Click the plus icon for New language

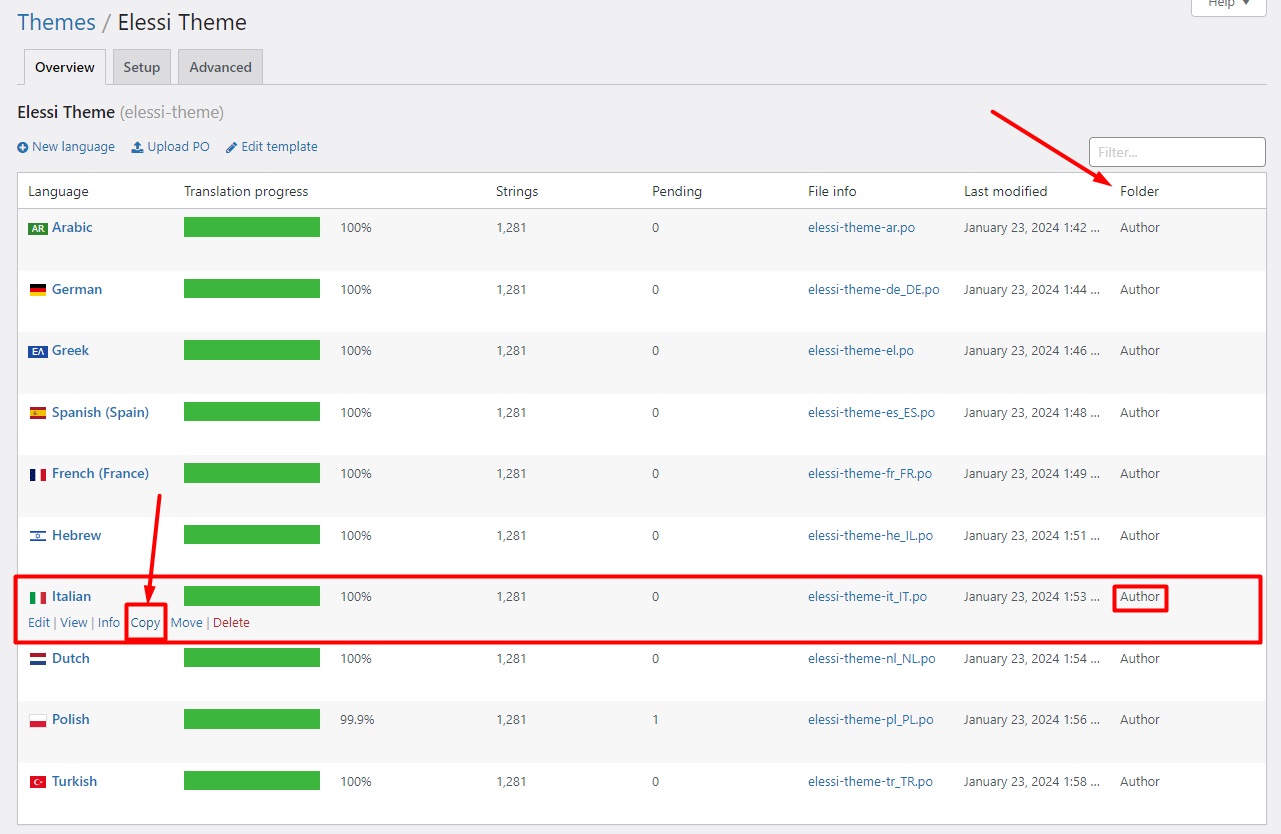click(23, 147)
